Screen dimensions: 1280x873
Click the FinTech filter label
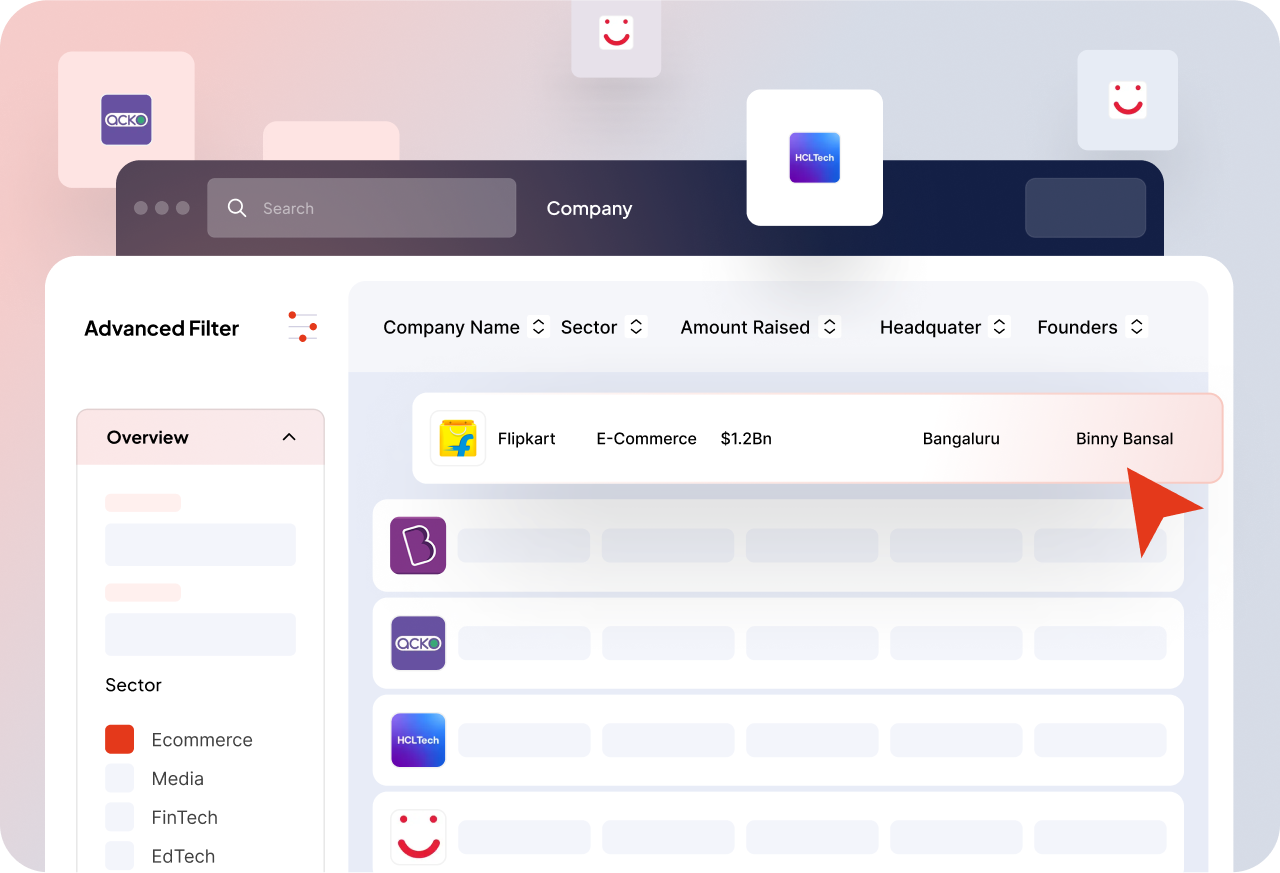click(185, 818)
